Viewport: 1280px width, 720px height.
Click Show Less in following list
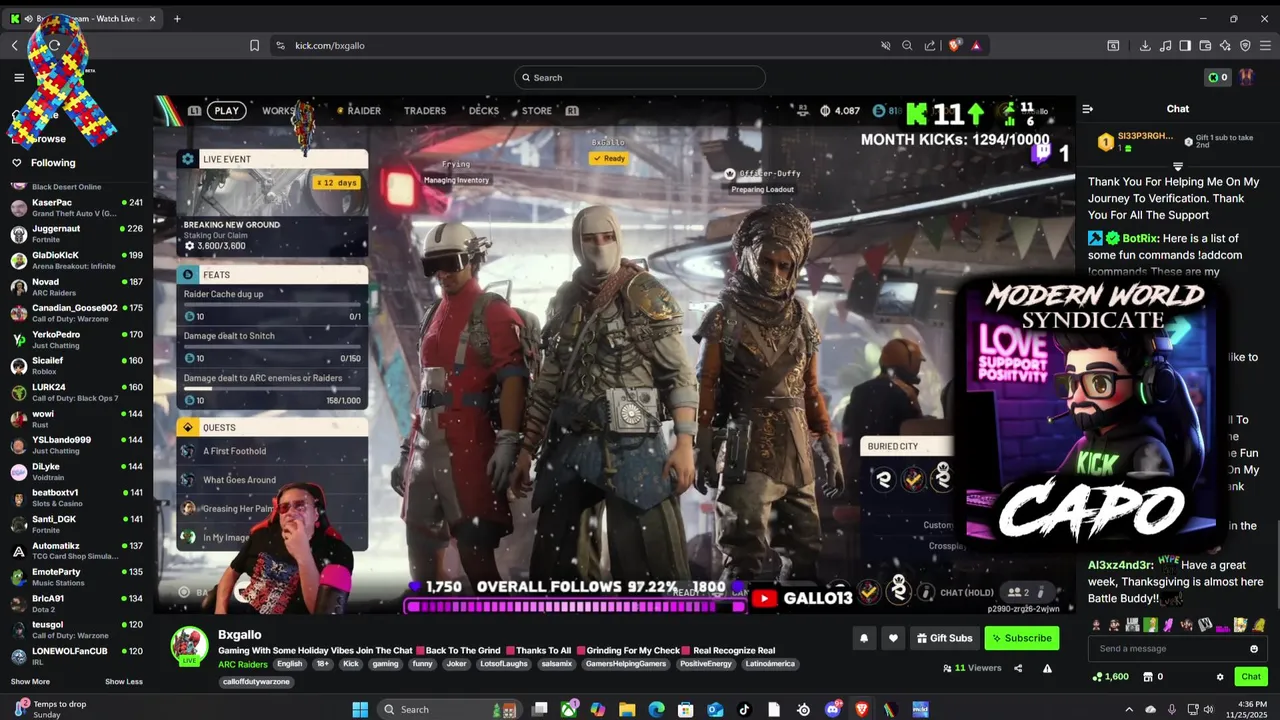click(x=123, y=682)
